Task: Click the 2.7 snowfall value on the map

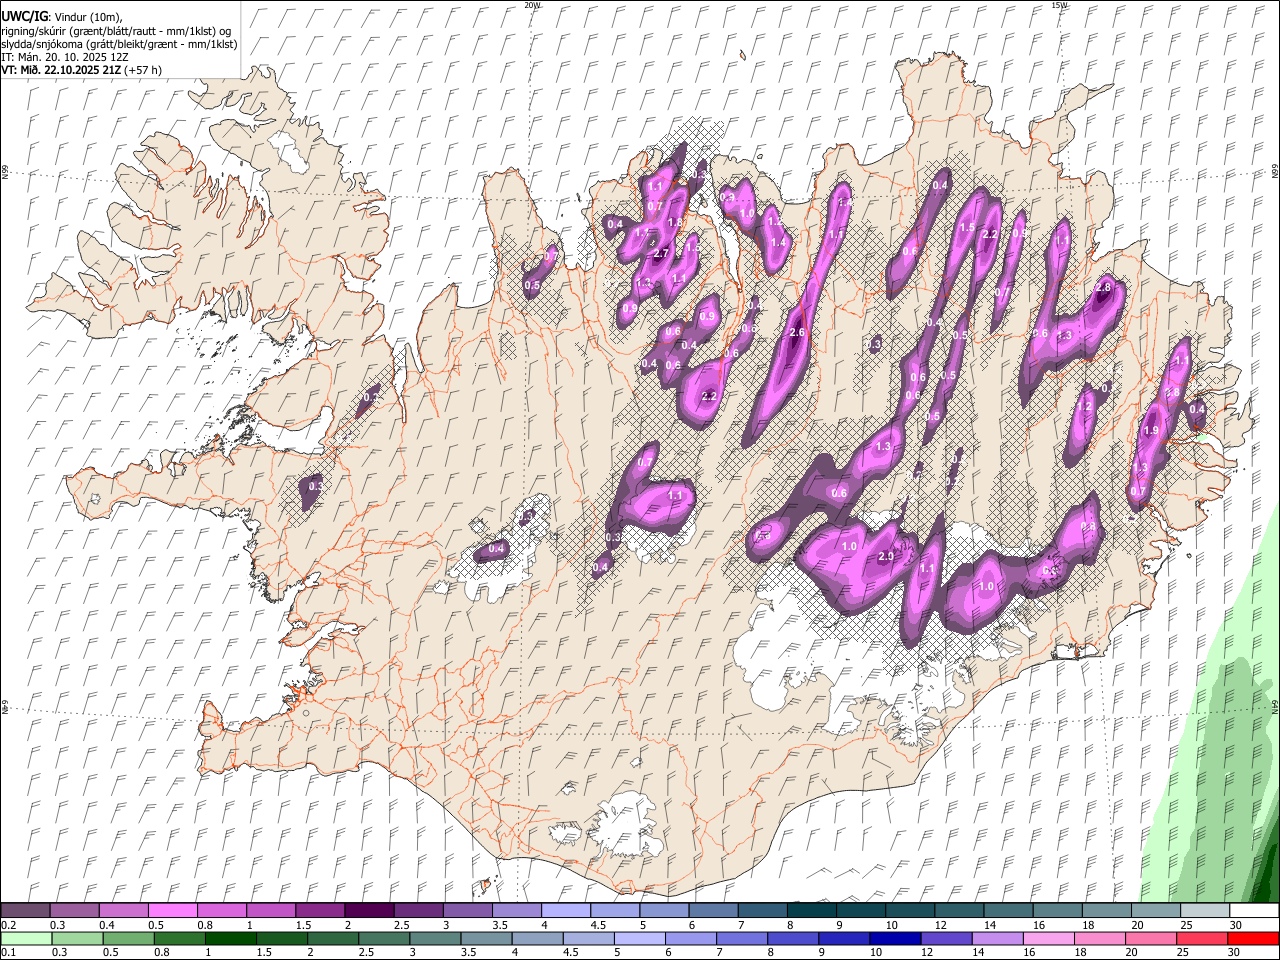Action: click(661, 254)
